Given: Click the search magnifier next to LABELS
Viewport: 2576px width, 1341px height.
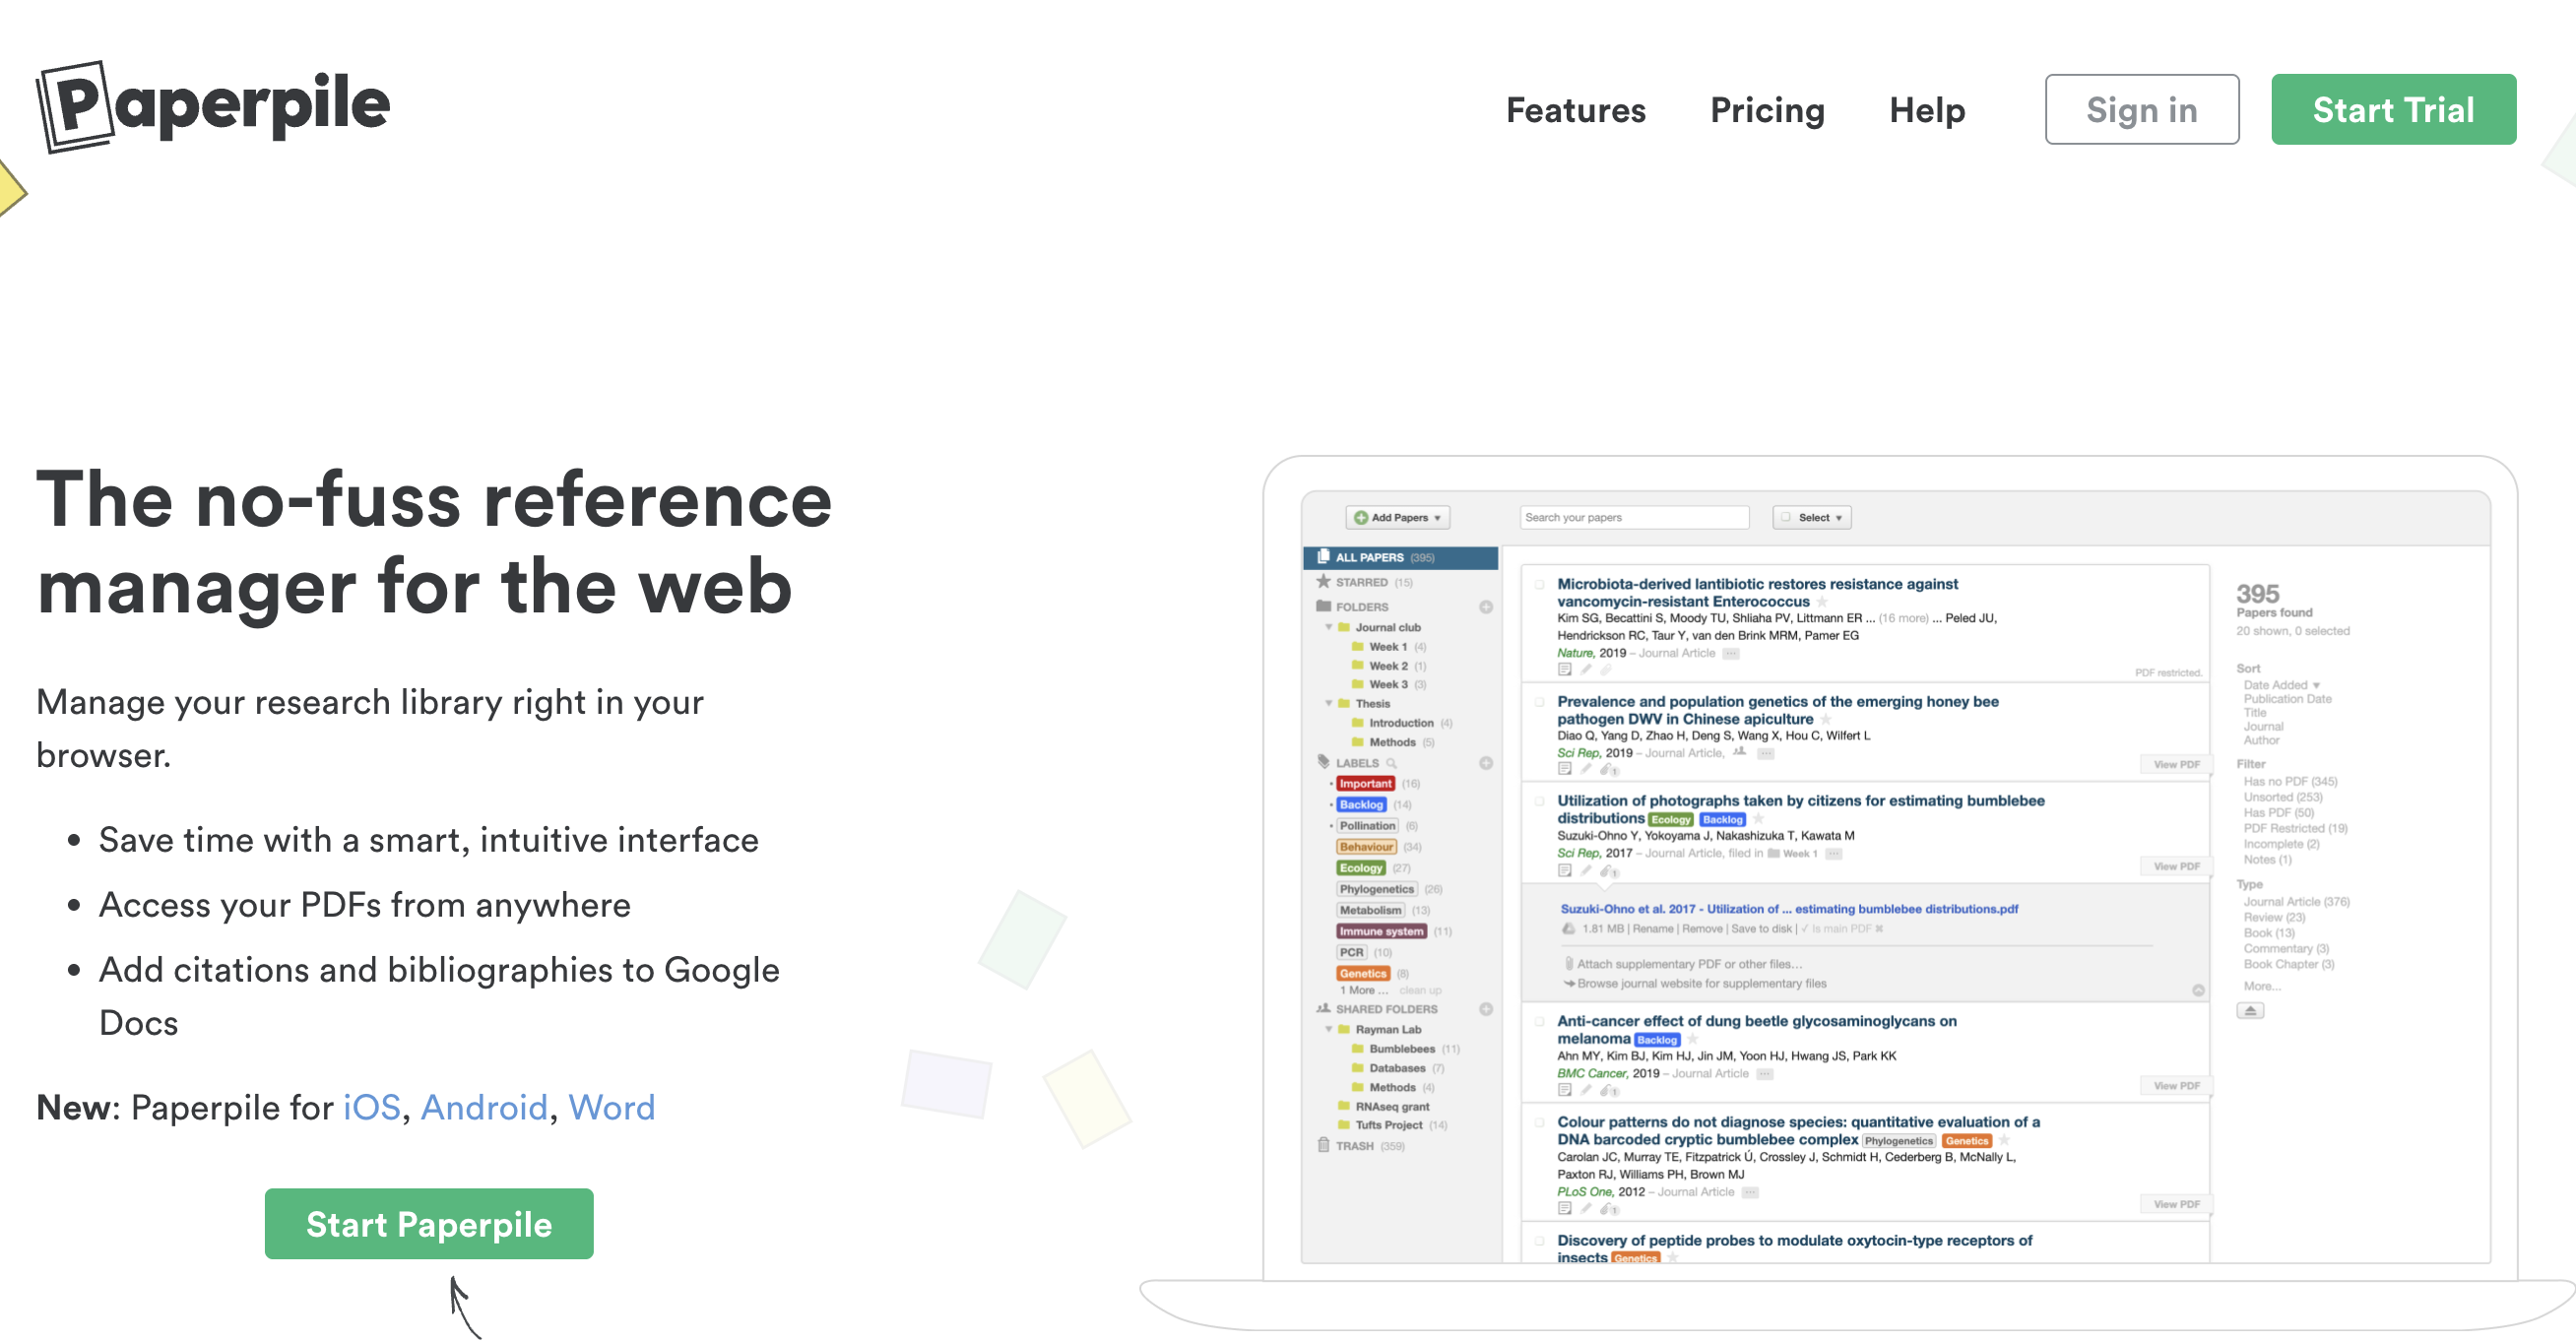Looking at the screenshot, I should pos(1391,763).
